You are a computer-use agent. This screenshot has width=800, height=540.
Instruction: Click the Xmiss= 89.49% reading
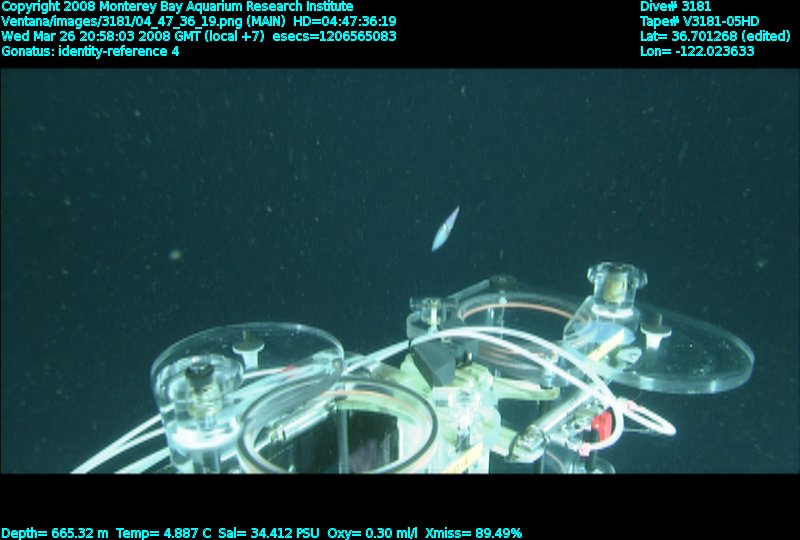tap(478, 533)
